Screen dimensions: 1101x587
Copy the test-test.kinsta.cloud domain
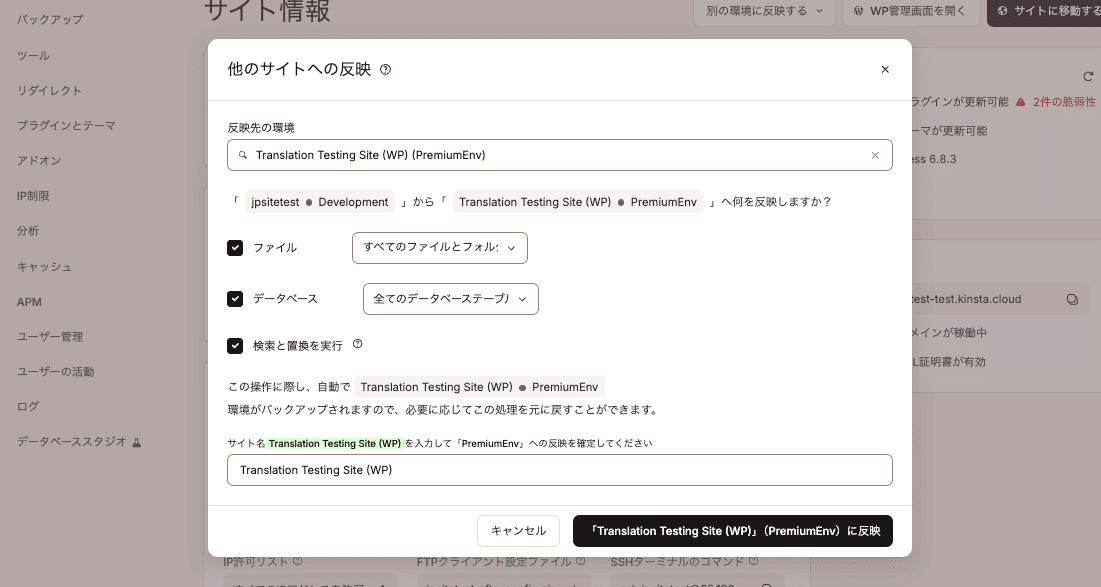[x=1072, y=299]
